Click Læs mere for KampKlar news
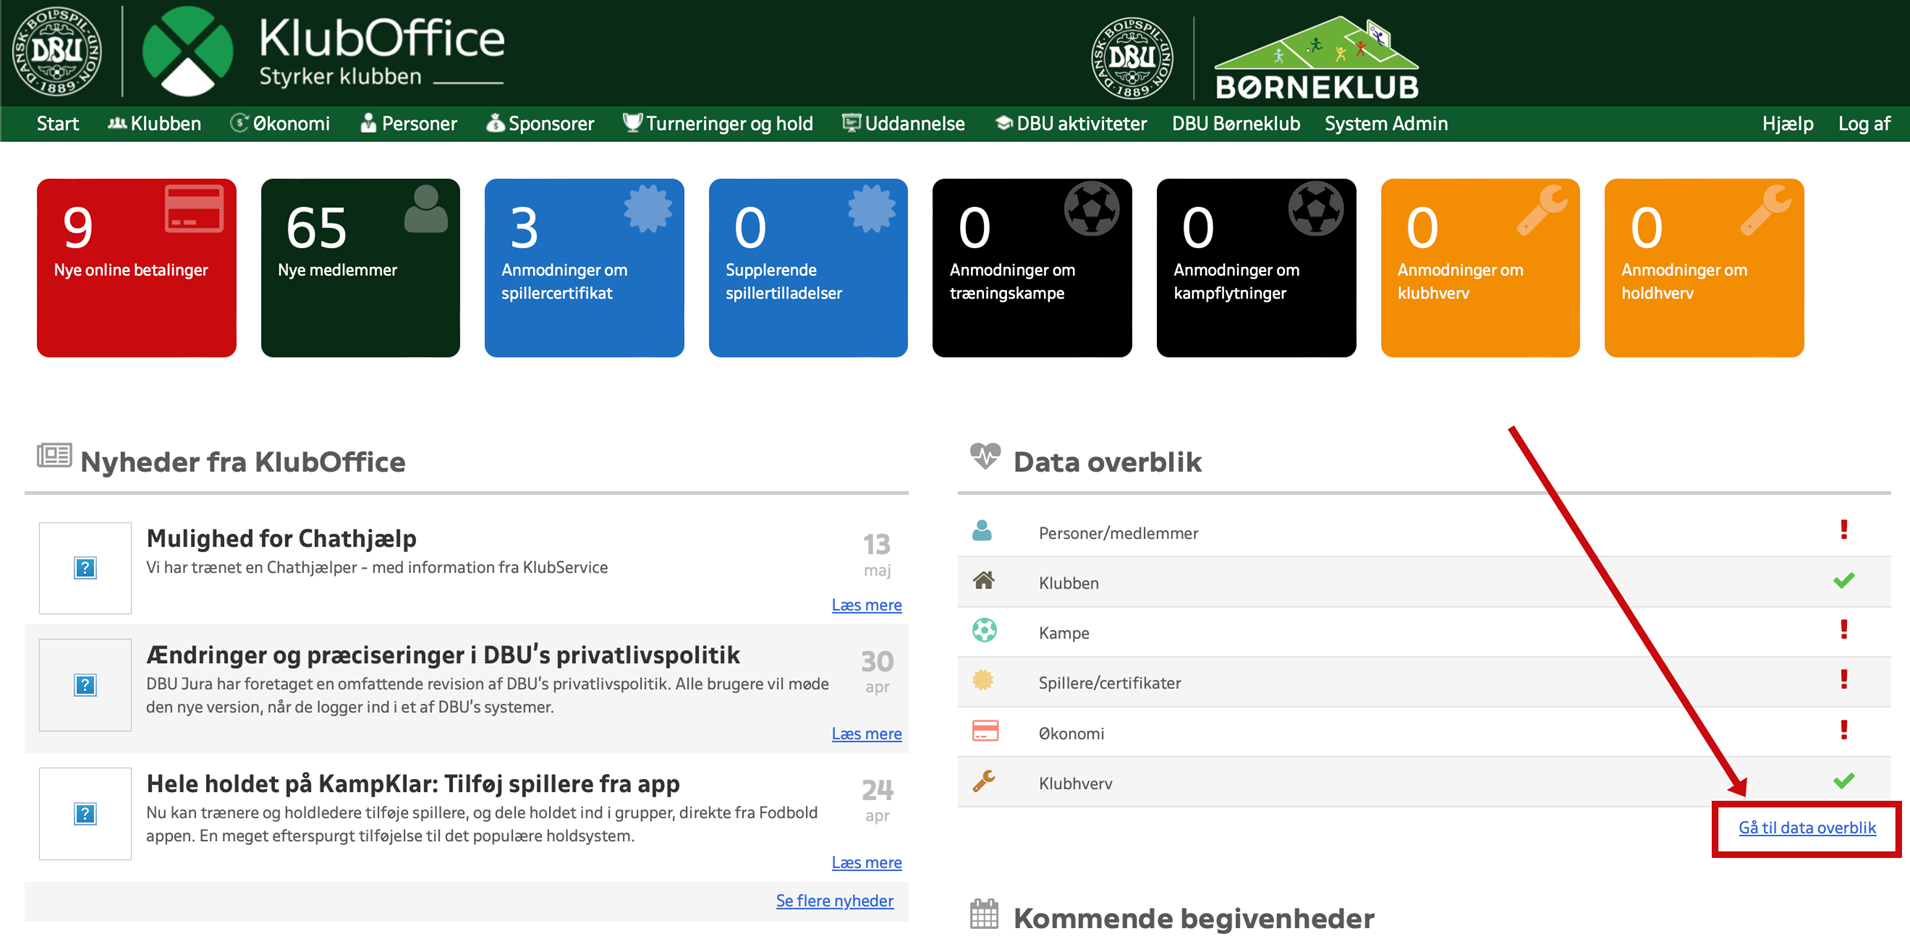1910x939 pixels. (x=867, y=863)
